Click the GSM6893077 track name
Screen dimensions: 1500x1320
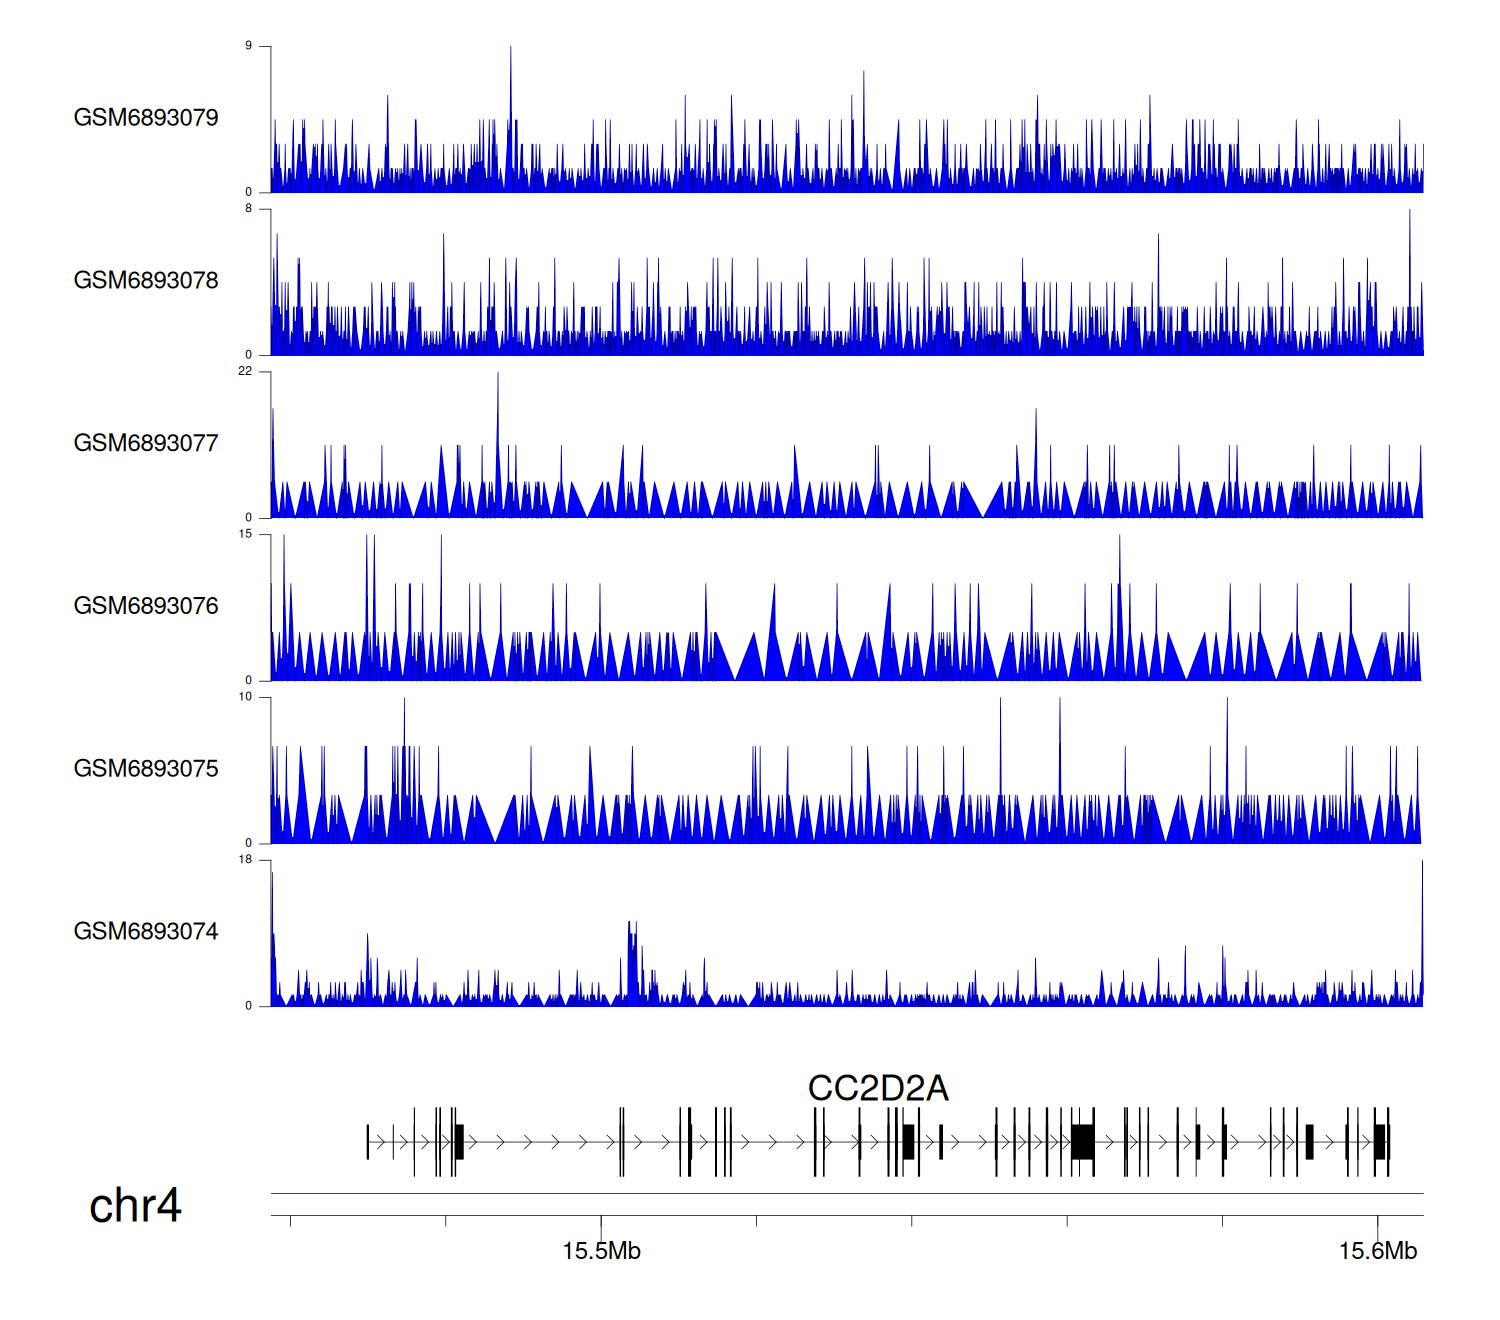pyautogui.click(x=146, y=444)
